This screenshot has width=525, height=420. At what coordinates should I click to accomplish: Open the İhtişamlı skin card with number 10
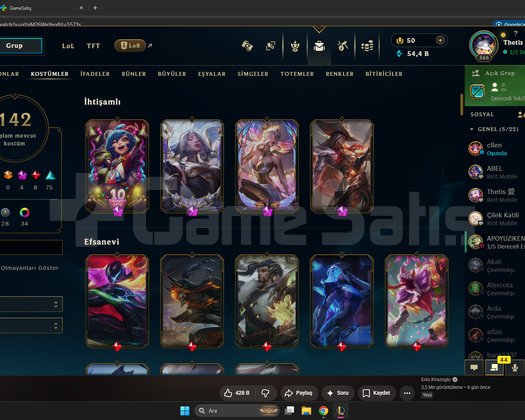tap(117, 166)
